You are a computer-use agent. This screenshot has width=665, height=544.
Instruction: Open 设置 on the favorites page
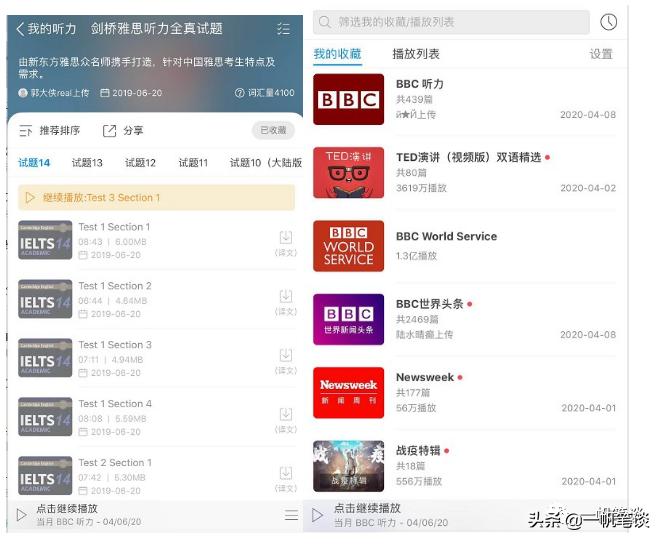(x=601, y=54)
